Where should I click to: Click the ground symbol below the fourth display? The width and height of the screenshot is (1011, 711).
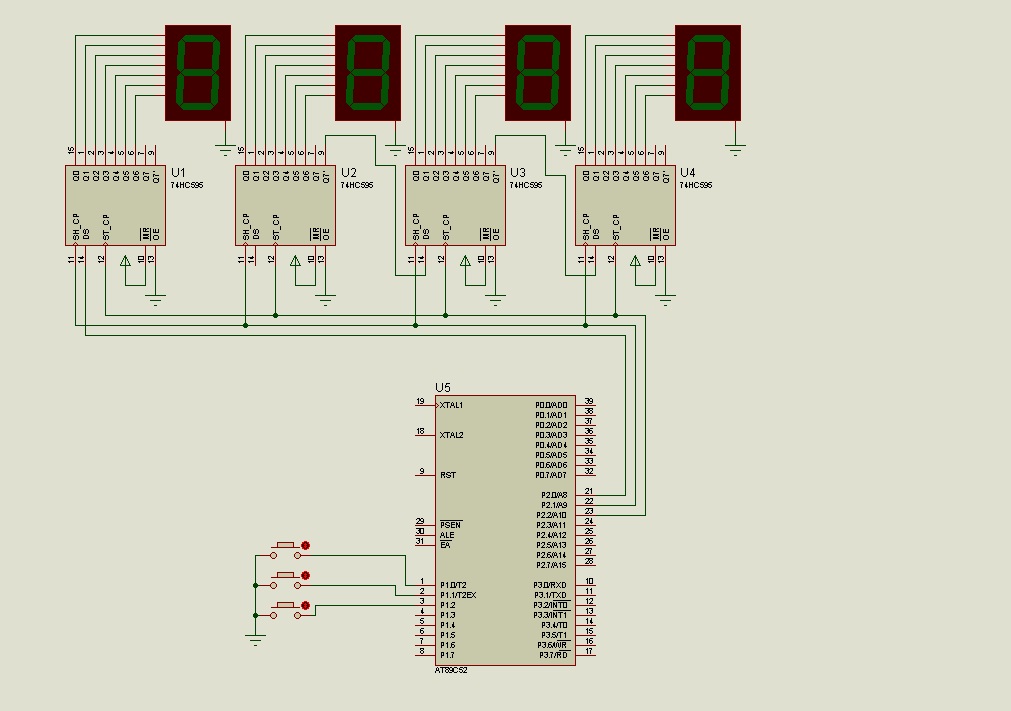click(x=735, y=151)
